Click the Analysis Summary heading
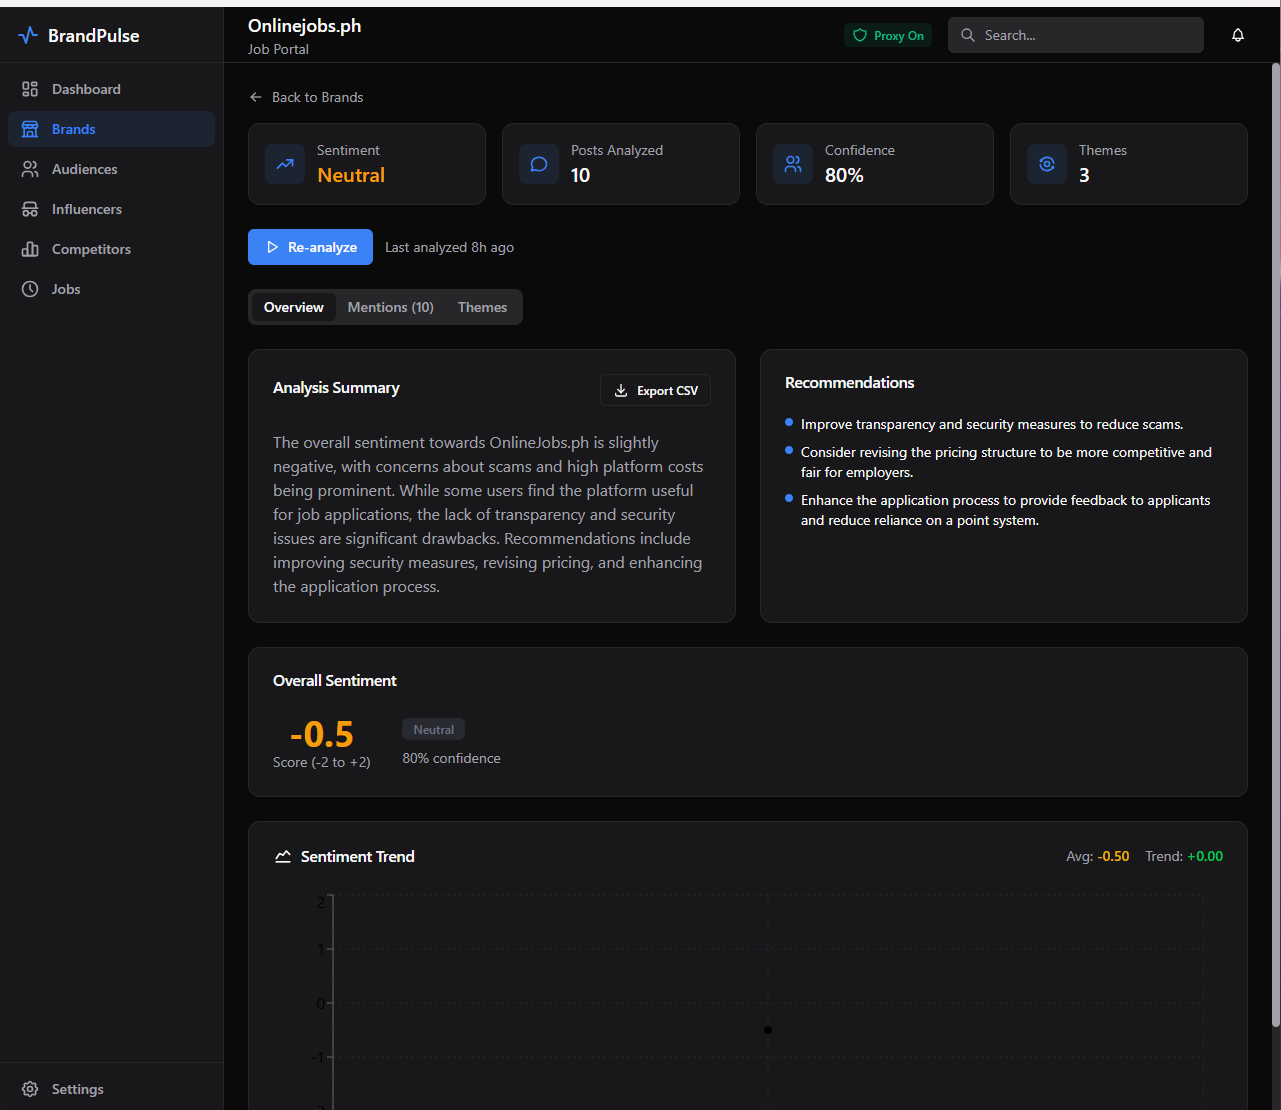 [x=336, y=388]
